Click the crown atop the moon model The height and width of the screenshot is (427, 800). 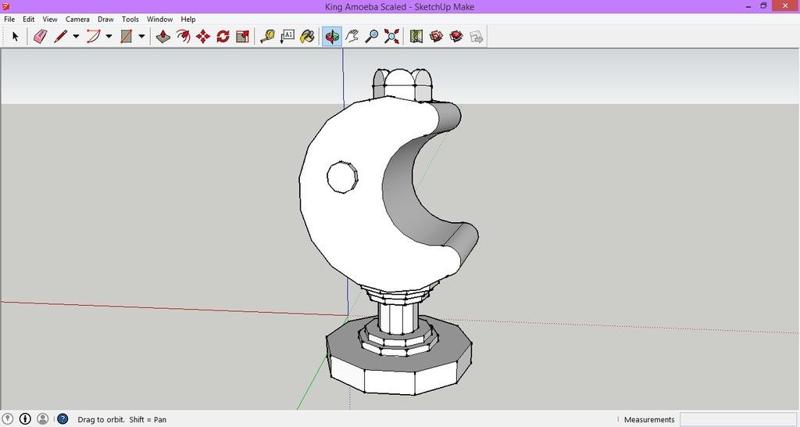pyautogui.click(x=403, y=84)
